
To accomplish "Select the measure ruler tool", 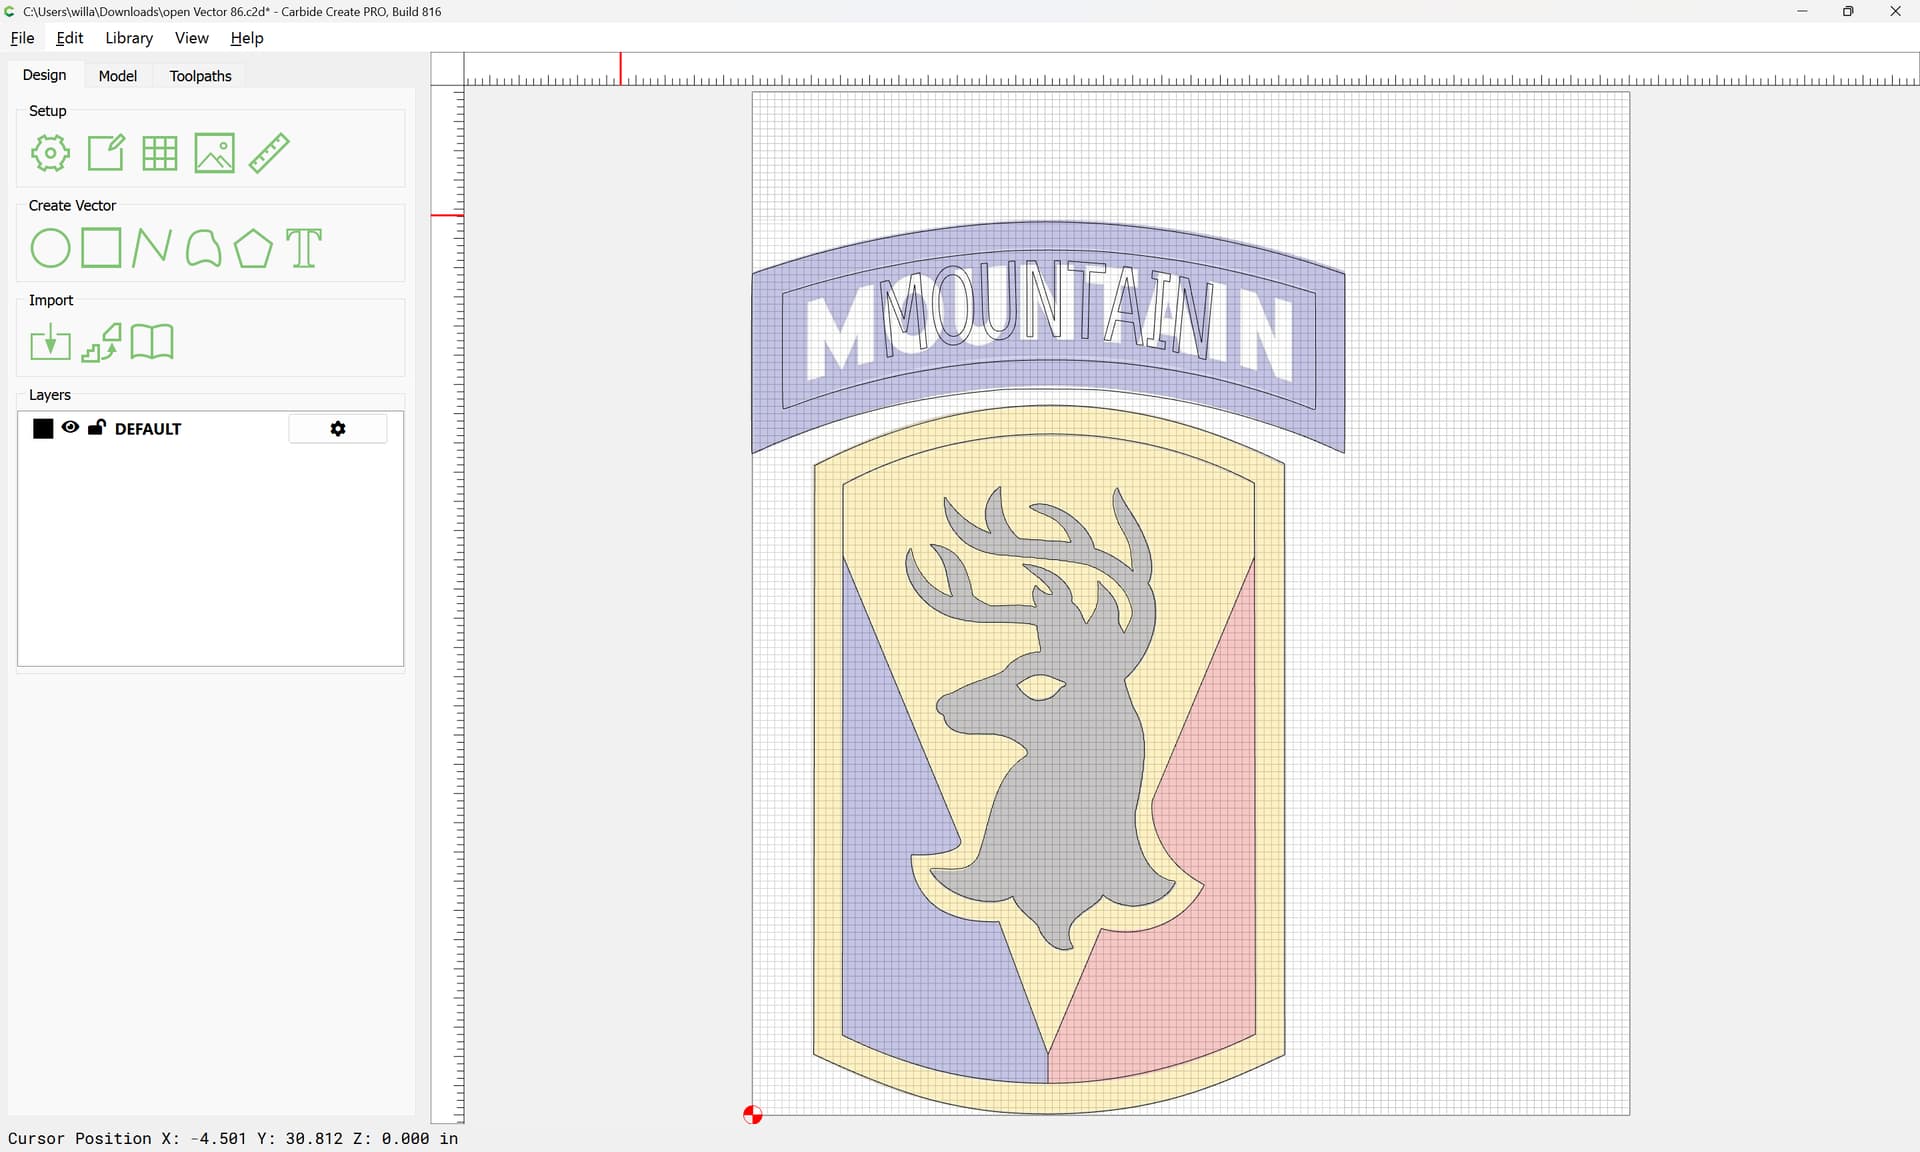I will [269, 153].
